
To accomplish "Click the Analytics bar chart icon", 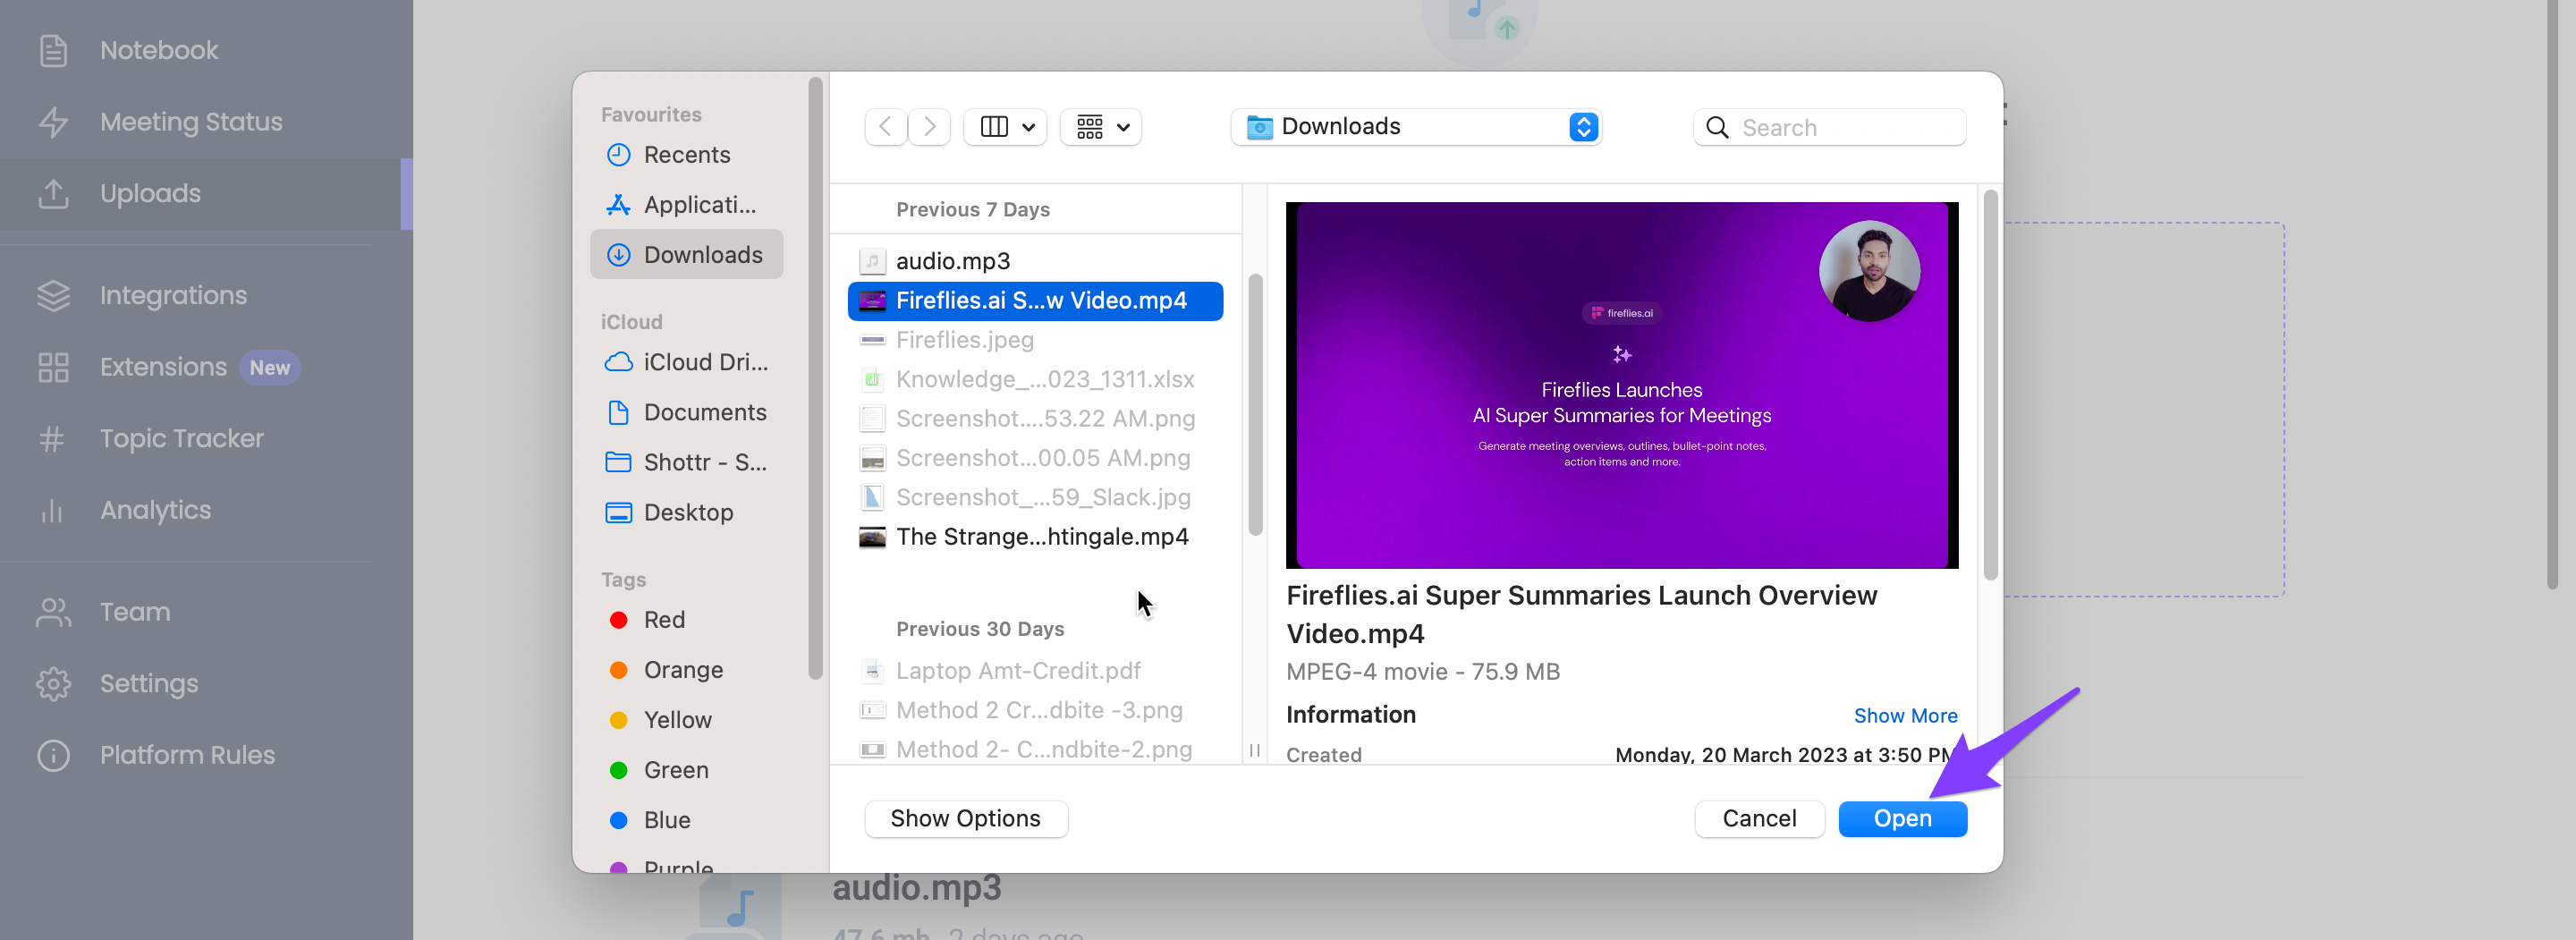I will (52, 510).
